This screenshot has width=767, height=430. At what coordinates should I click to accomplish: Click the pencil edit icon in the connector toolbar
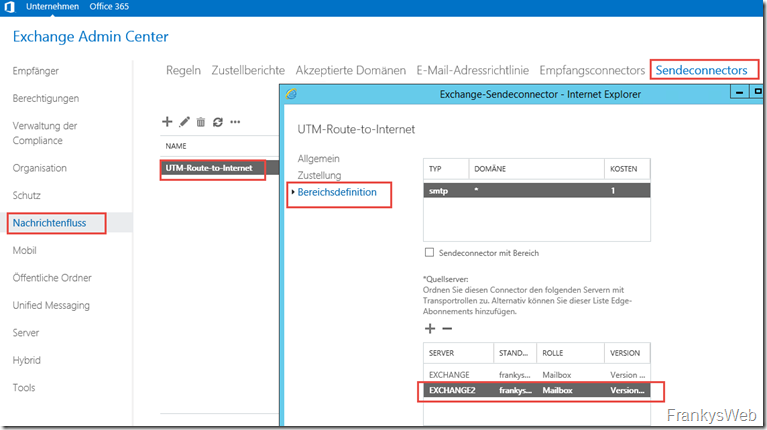tap(184, 122)
